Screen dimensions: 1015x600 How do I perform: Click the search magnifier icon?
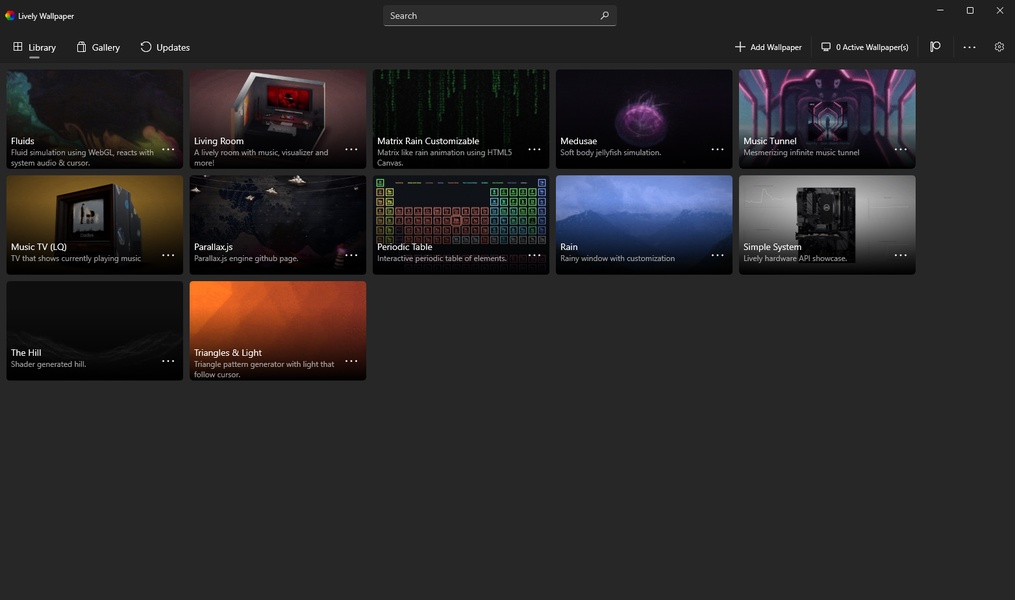[604, 16]
